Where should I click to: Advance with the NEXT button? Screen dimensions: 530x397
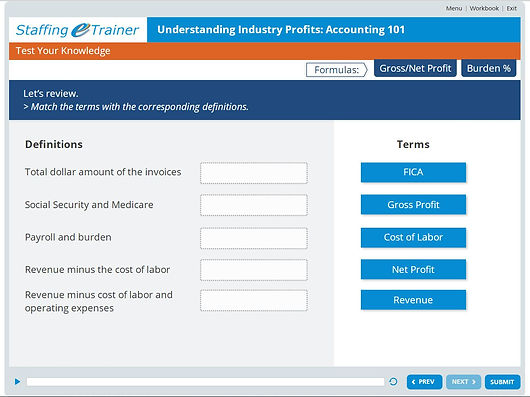[463, 382]
